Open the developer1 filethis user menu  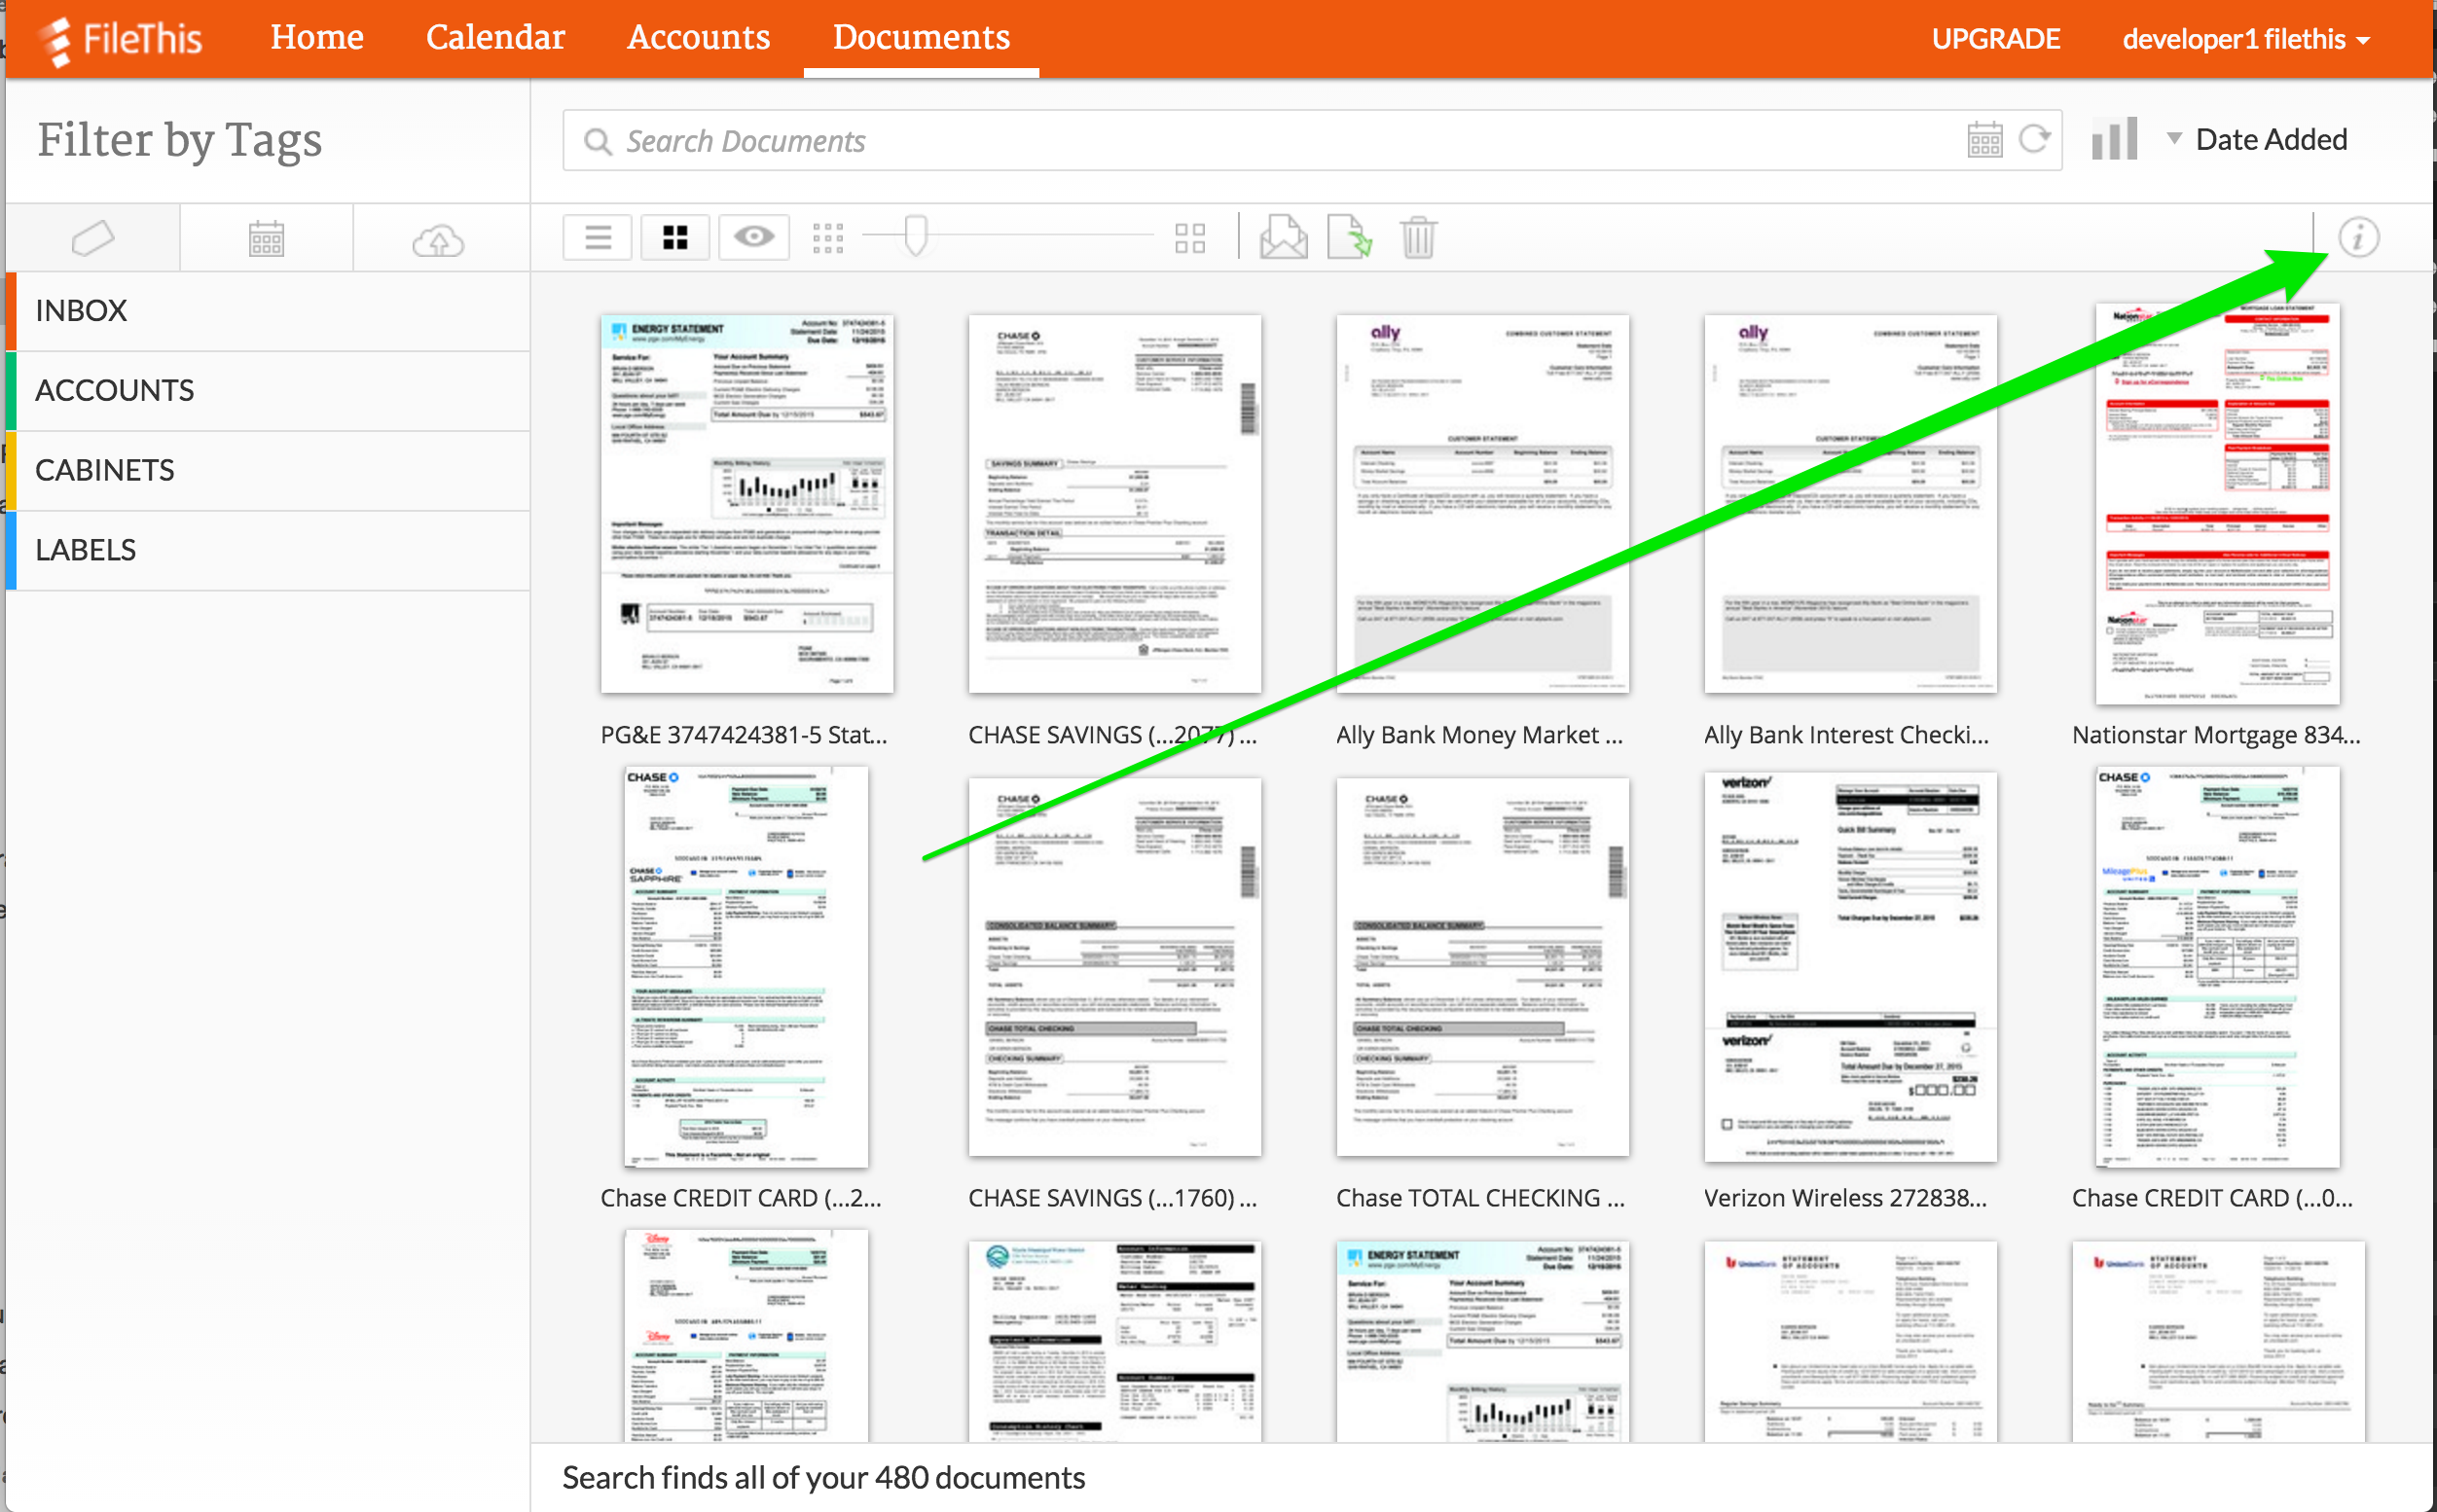2246,40
